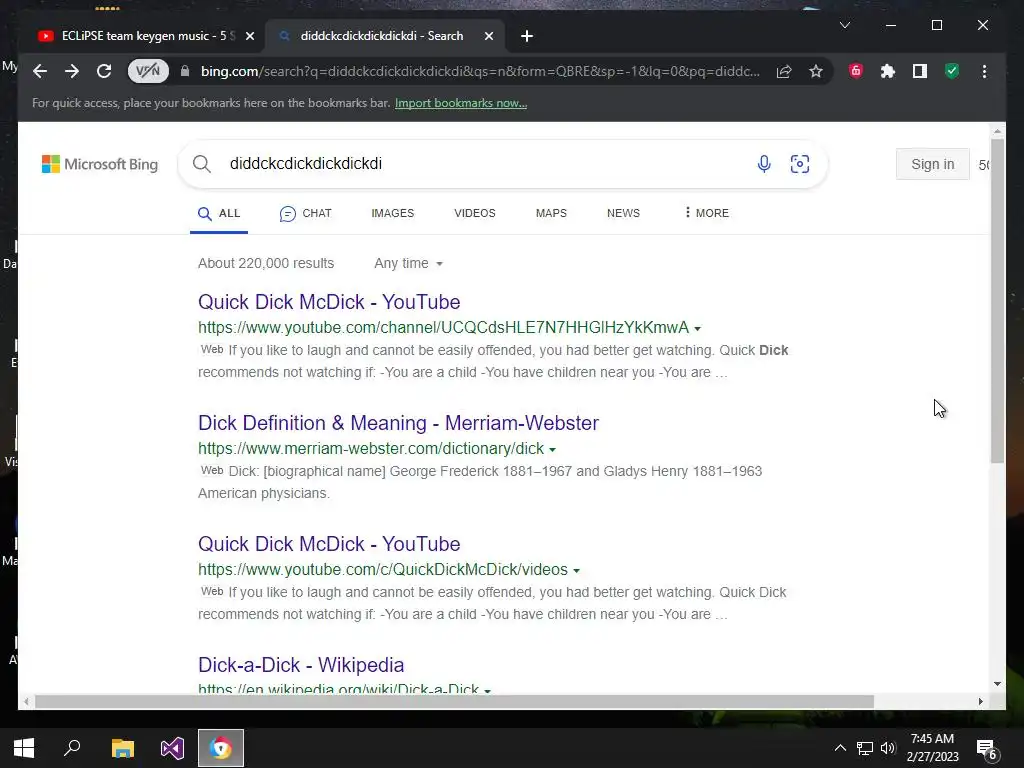Switch to the VIDEOS tab

point(475,214)
